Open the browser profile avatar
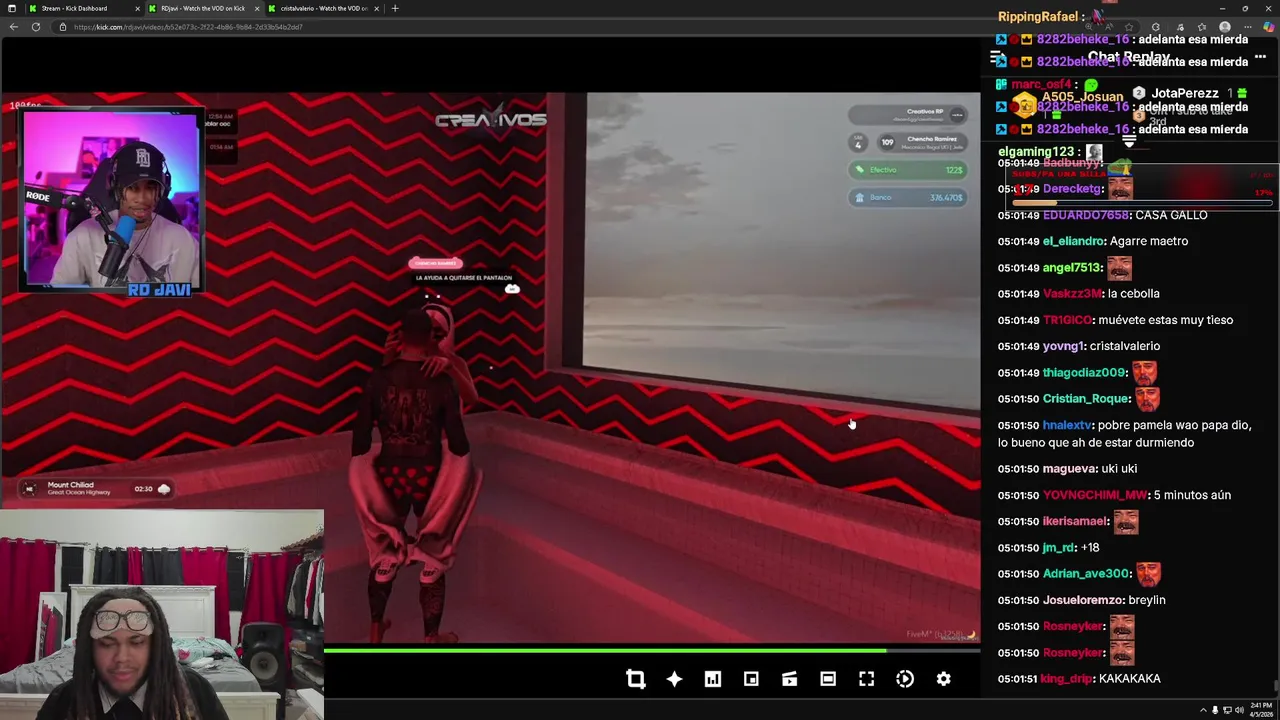 click(x=1225, y=27)
